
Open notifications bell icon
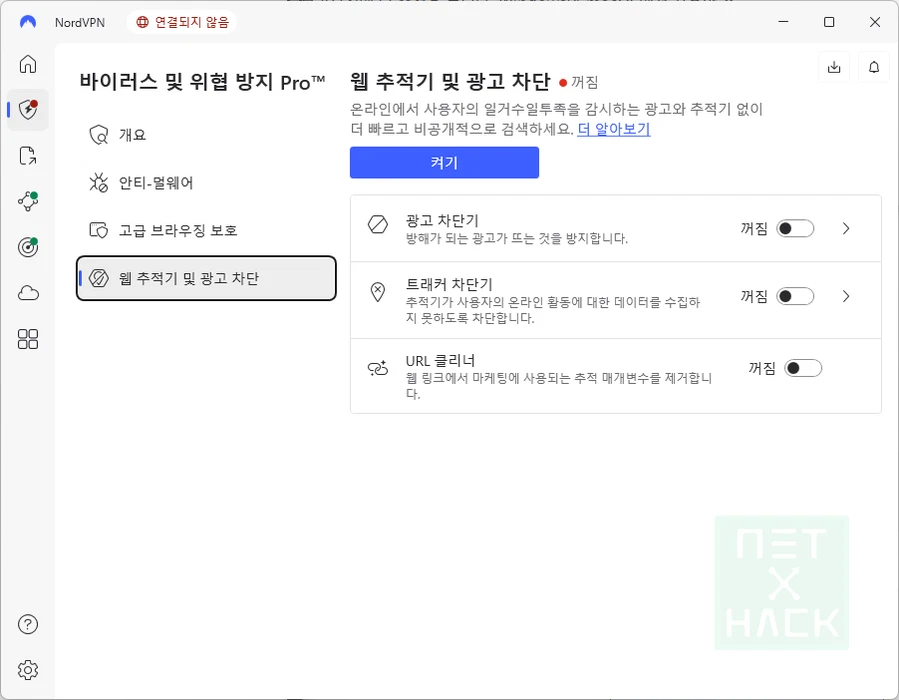pos(874,67)
